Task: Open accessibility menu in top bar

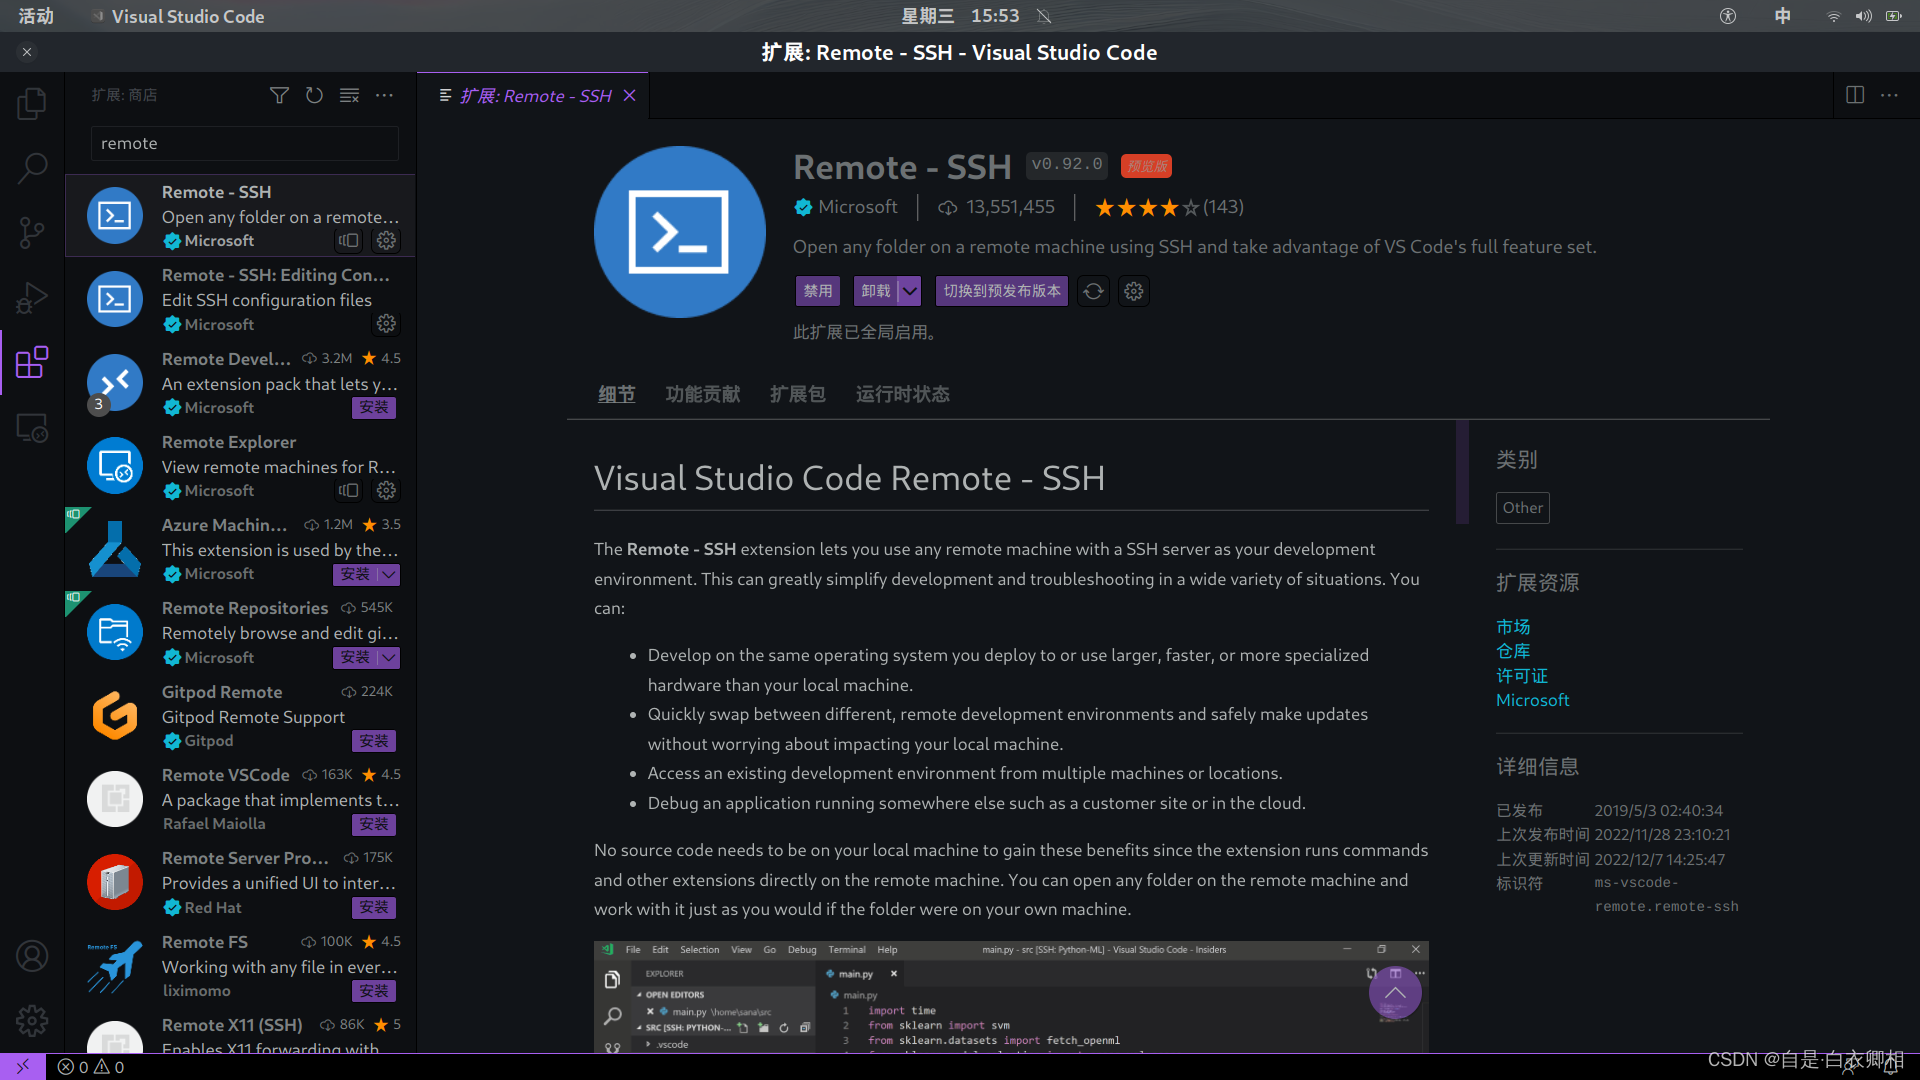Action: pos(1728,16)
